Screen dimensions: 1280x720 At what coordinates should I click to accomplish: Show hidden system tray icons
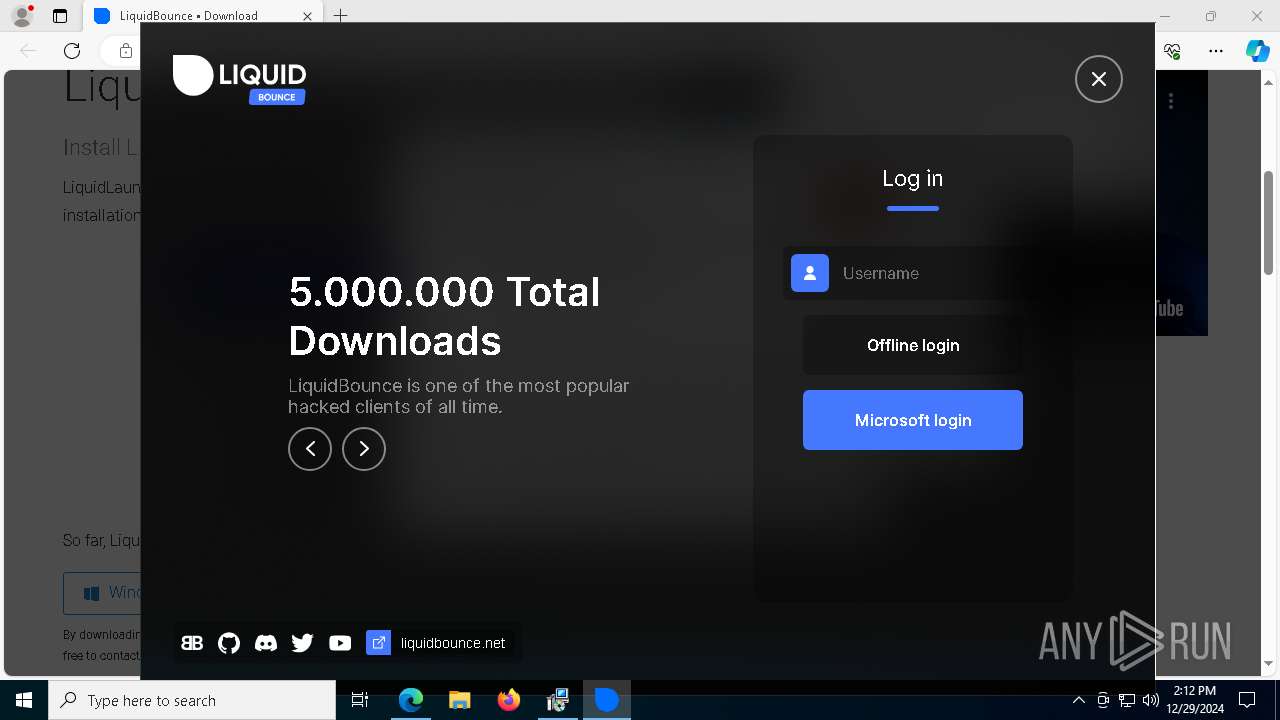click(1078, 700)
